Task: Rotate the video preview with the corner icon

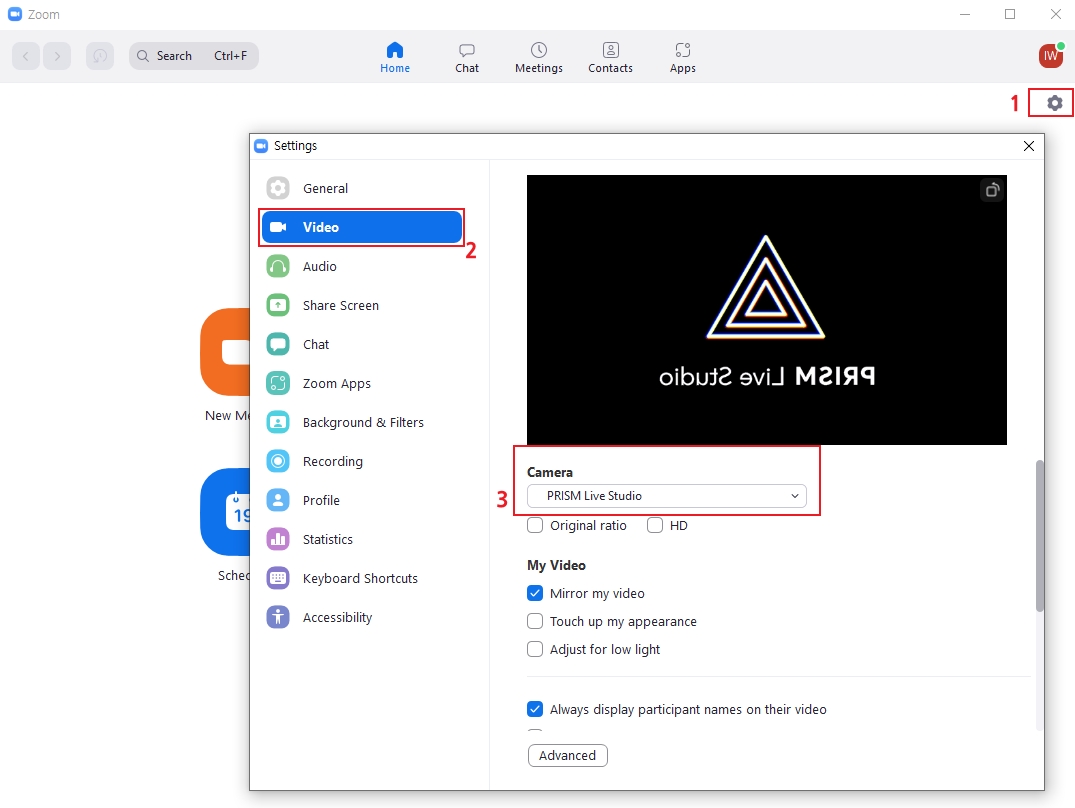Action: click(991, 190)
